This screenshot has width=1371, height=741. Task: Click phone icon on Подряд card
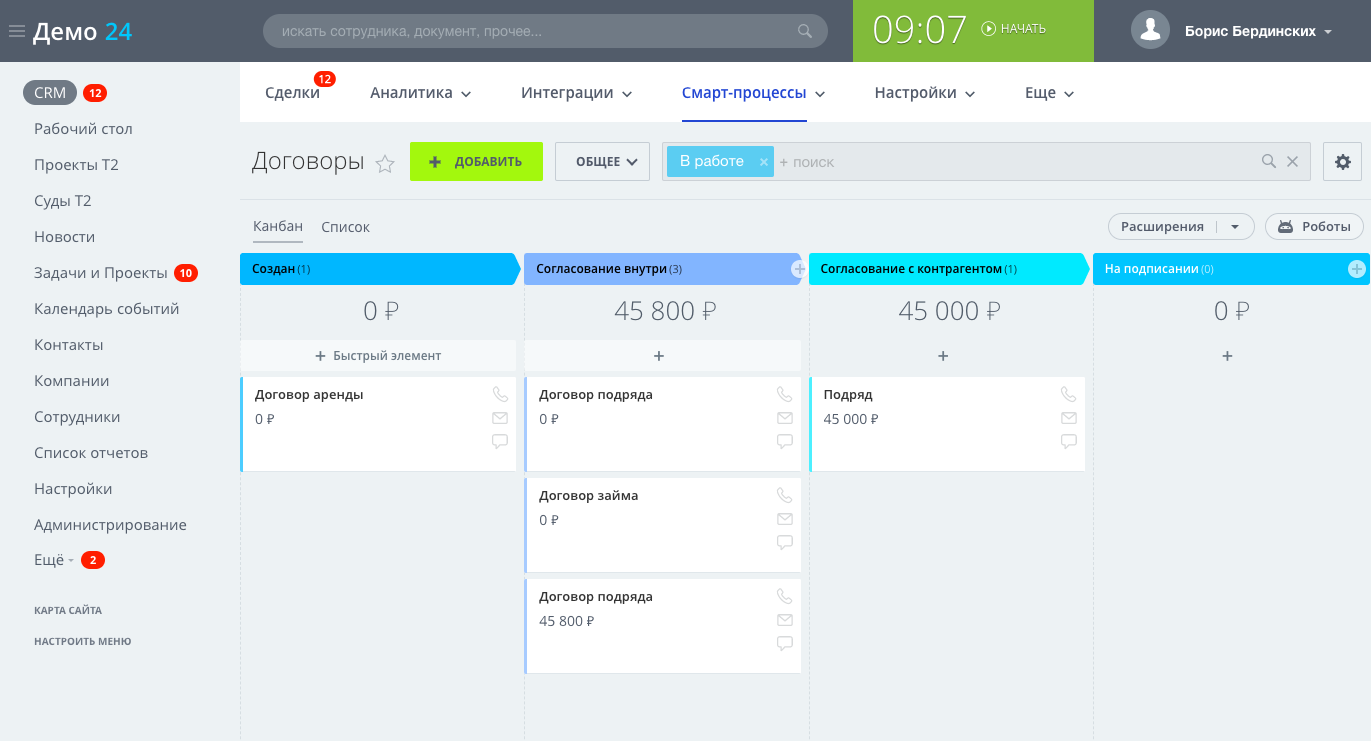point(1069,395)
